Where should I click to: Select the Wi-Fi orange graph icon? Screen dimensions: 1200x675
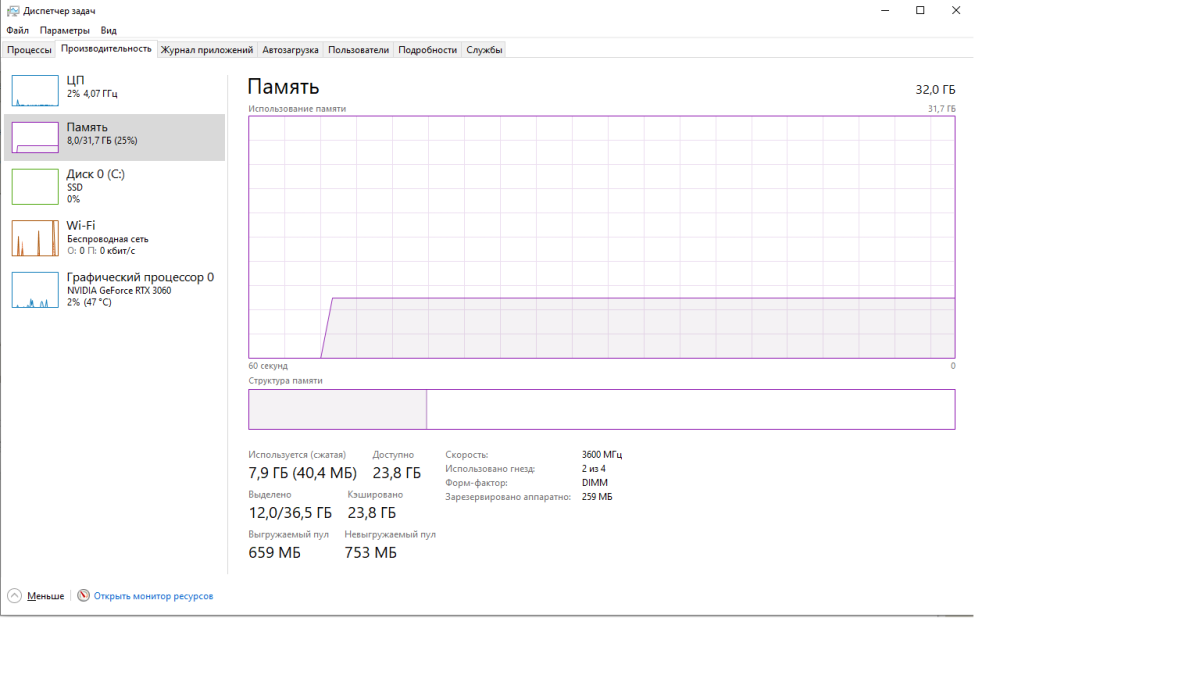[35, 238]
